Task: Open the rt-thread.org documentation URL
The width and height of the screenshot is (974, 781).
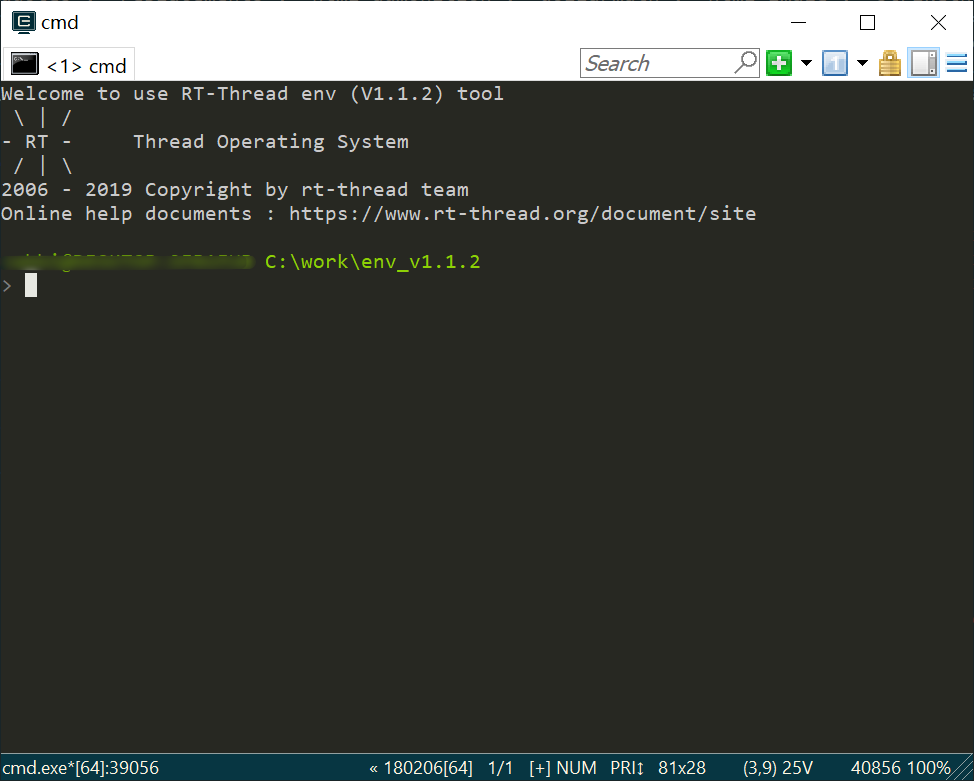Action: (x=522, y=214)
